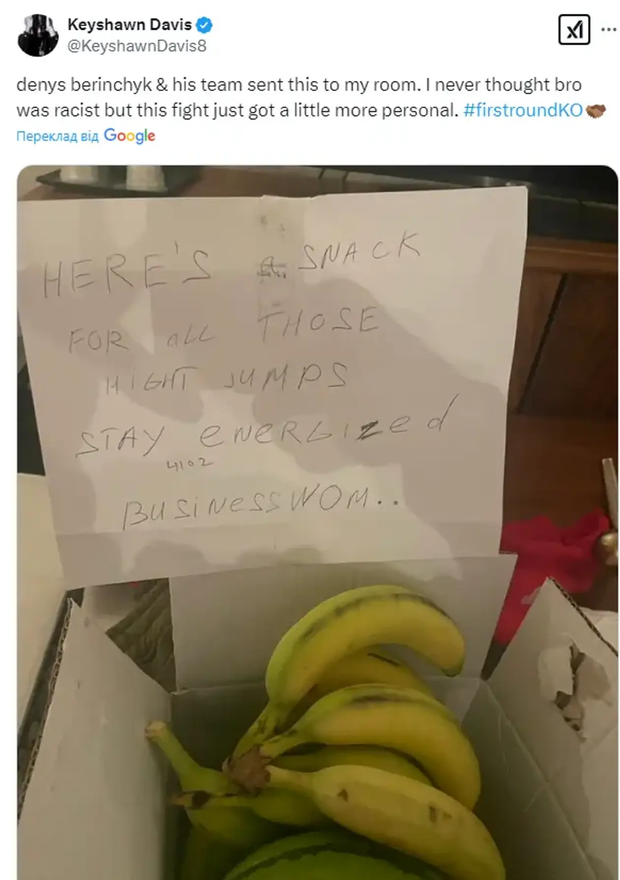This screenshot has width=620, height=880.
Task: Click the red object beside the box
Action: point(553,567)
